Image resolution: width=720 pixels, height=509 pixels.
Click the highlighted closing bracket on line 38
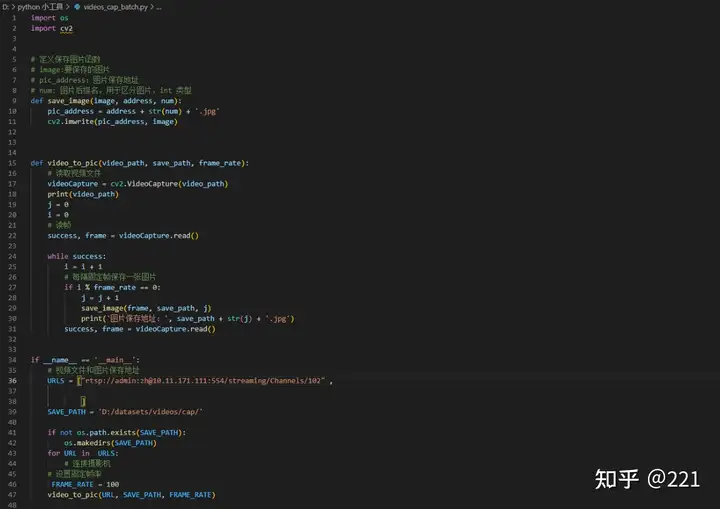click(83, 401)
